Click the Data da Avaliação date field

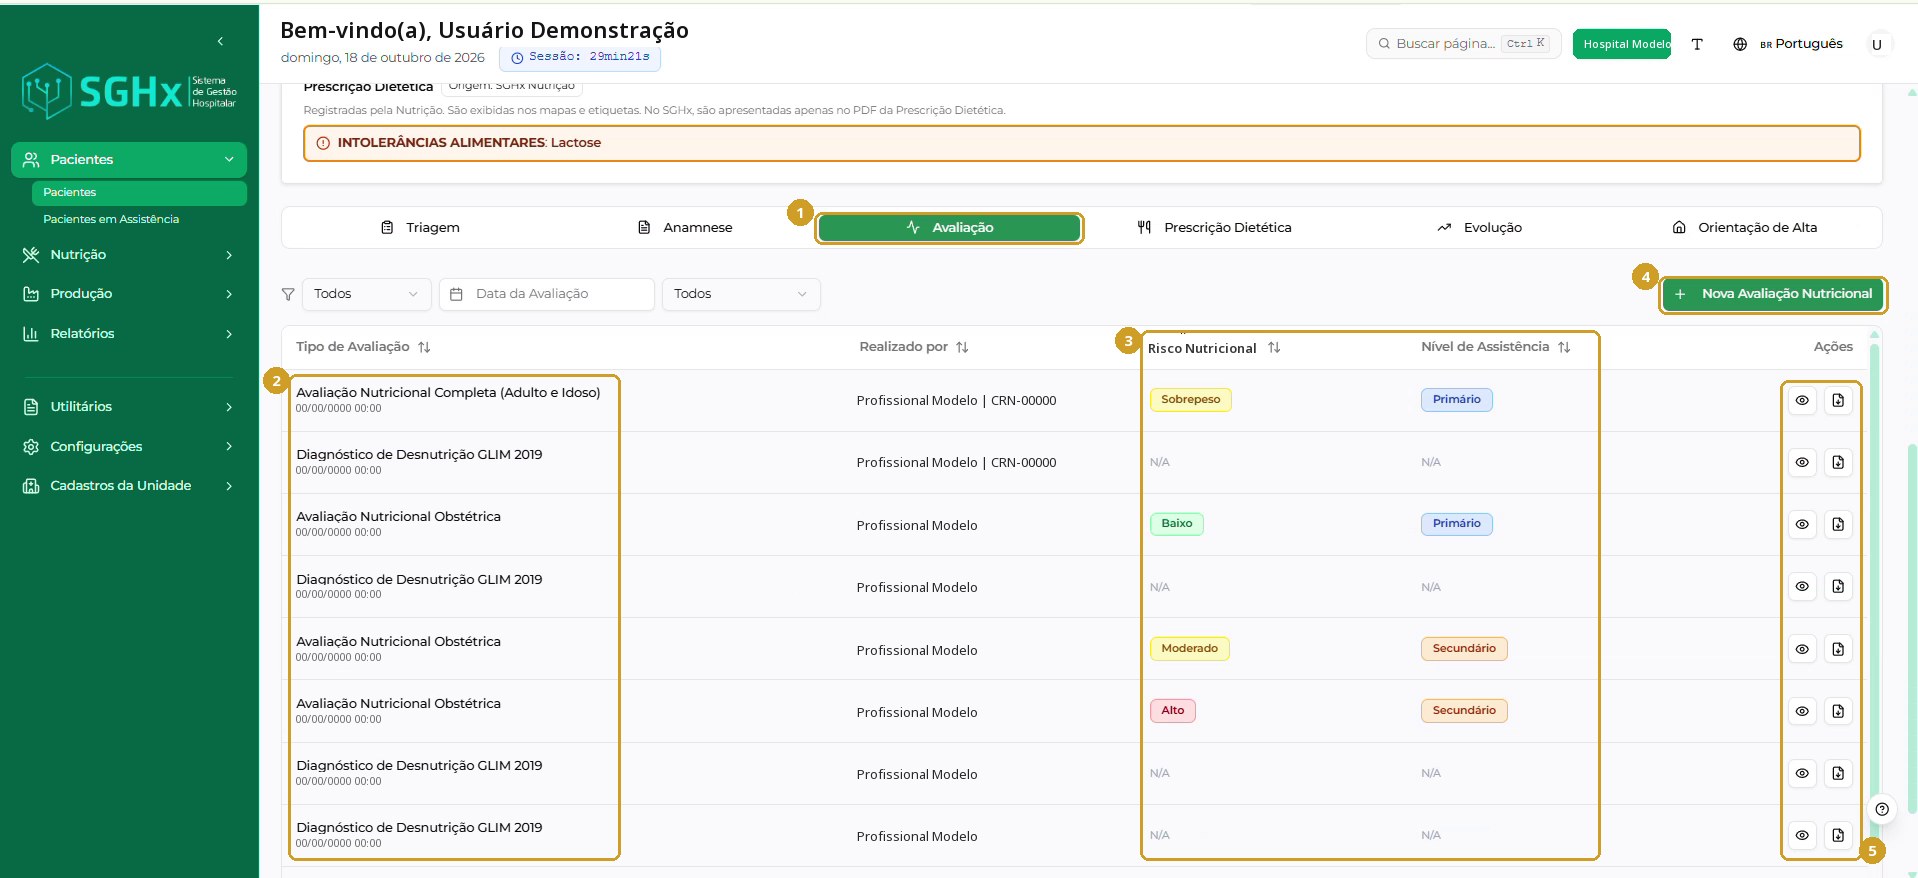coord(547,294)
